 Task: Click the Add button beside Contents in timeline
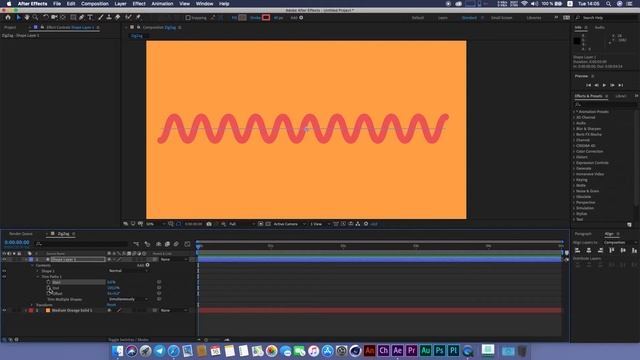click(x=147, y=265)
